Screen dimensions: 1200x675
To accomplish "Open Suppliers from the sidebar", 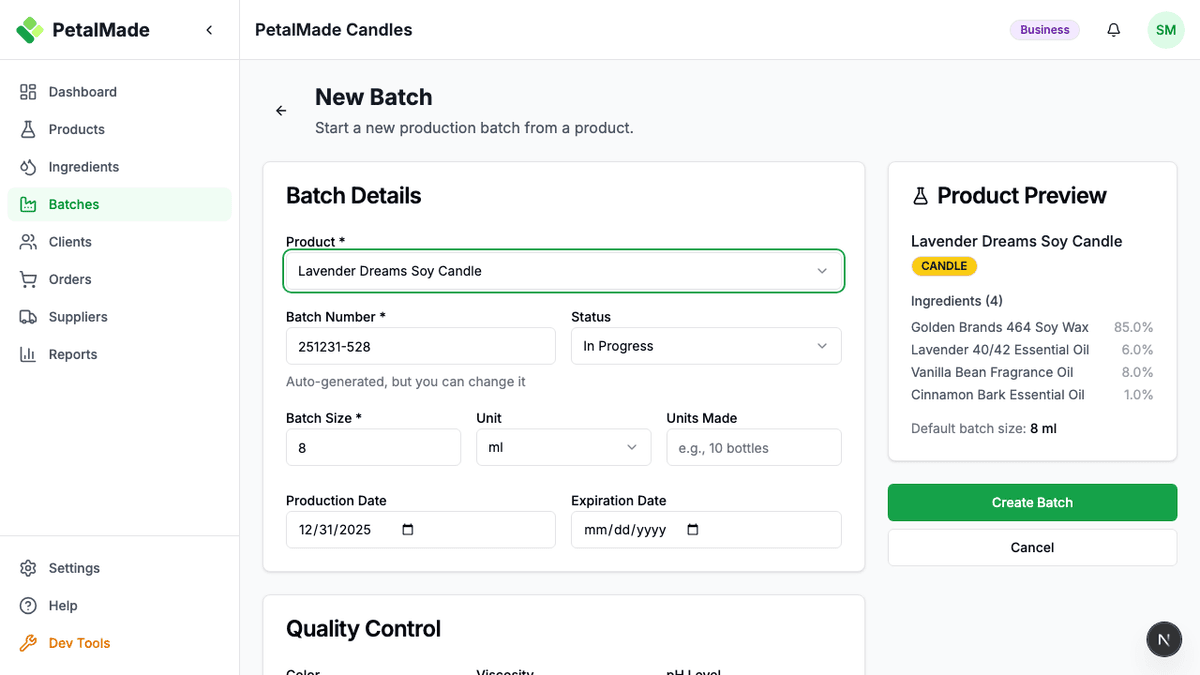I will (x=29, y=316).
